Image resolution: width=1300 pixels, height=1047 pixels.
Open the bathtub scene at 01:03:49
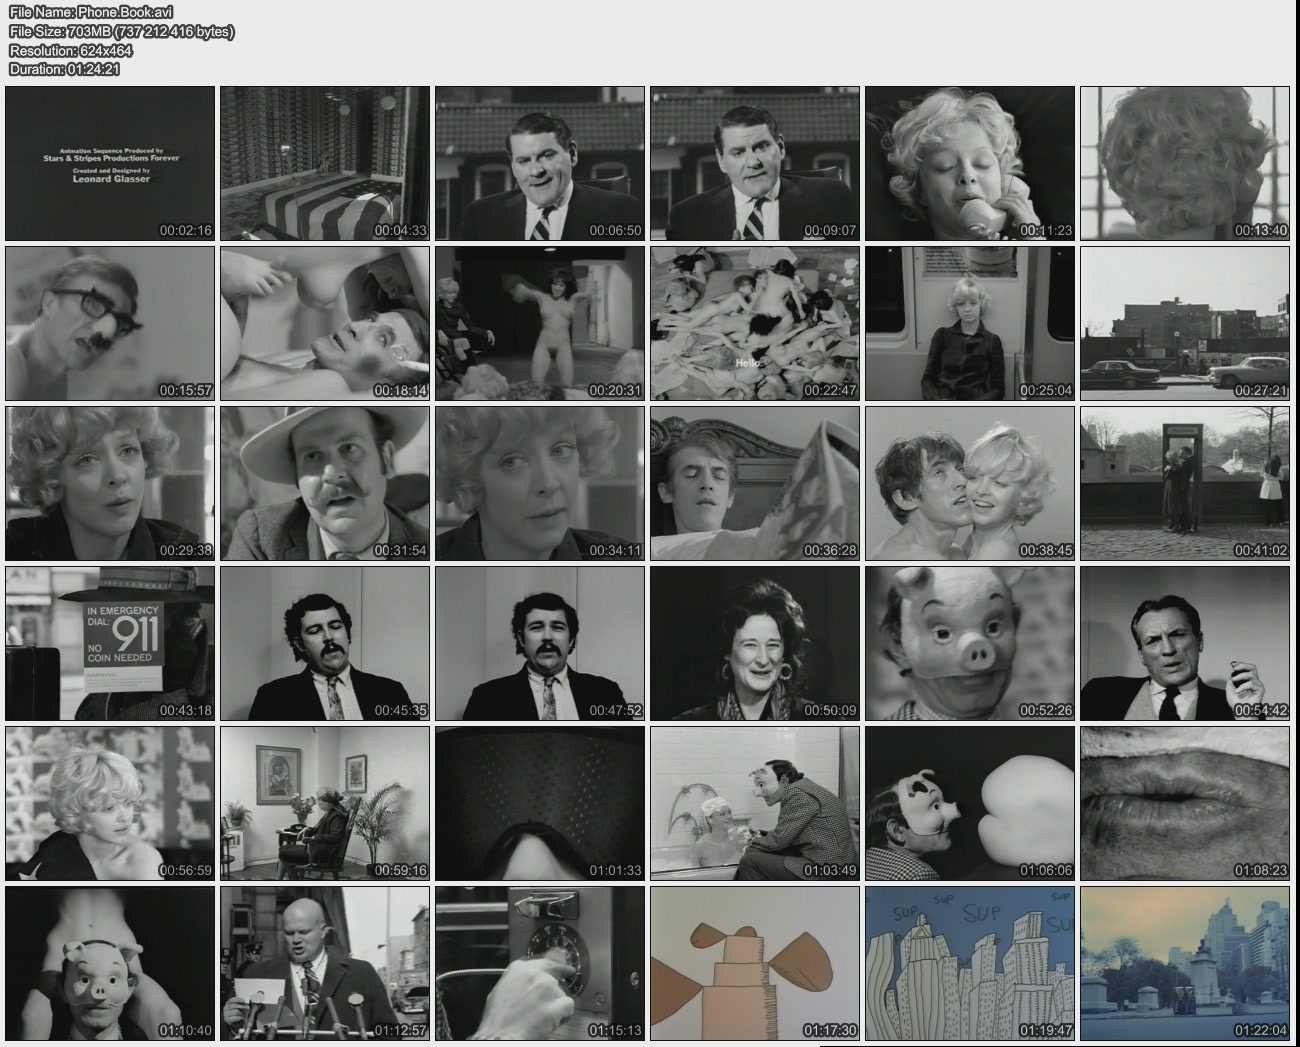point(755,803)
